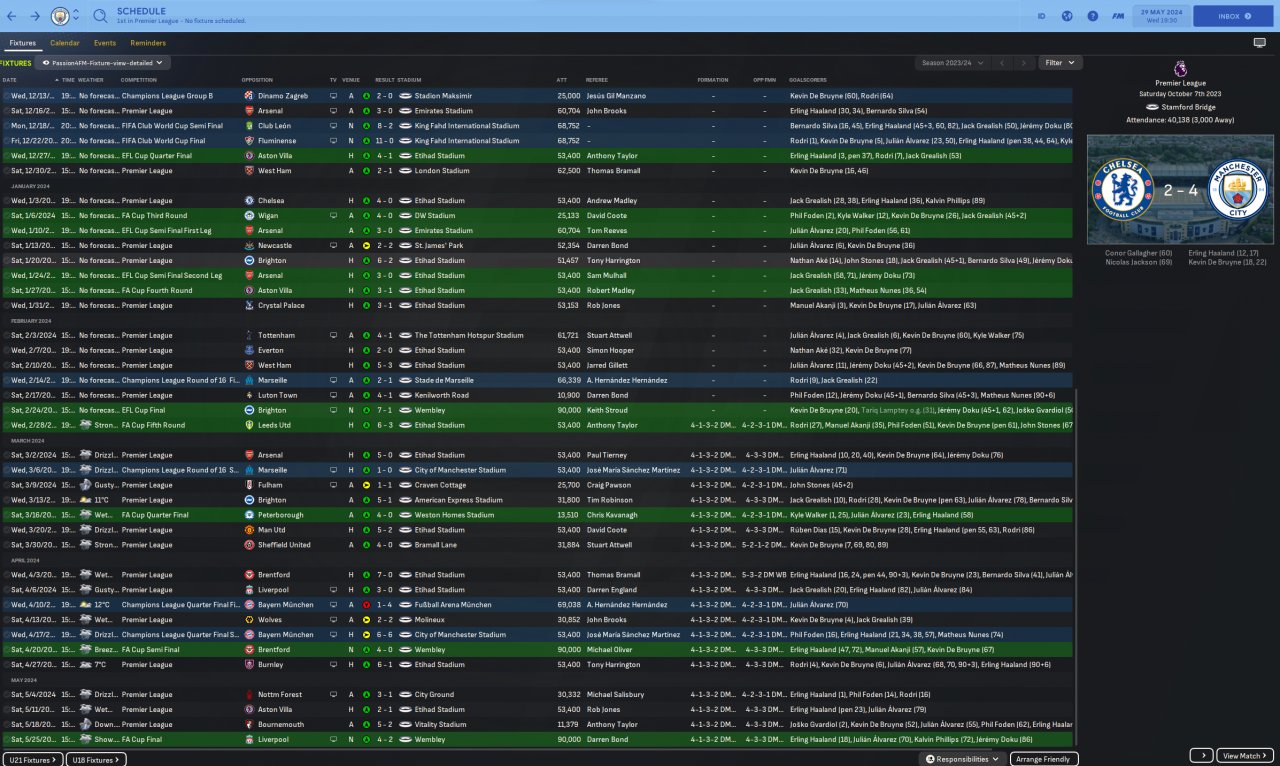This screenshot has height=766, width=1280.
Task: Click the Crystal Palace club badge
Action: click(249, 305)
